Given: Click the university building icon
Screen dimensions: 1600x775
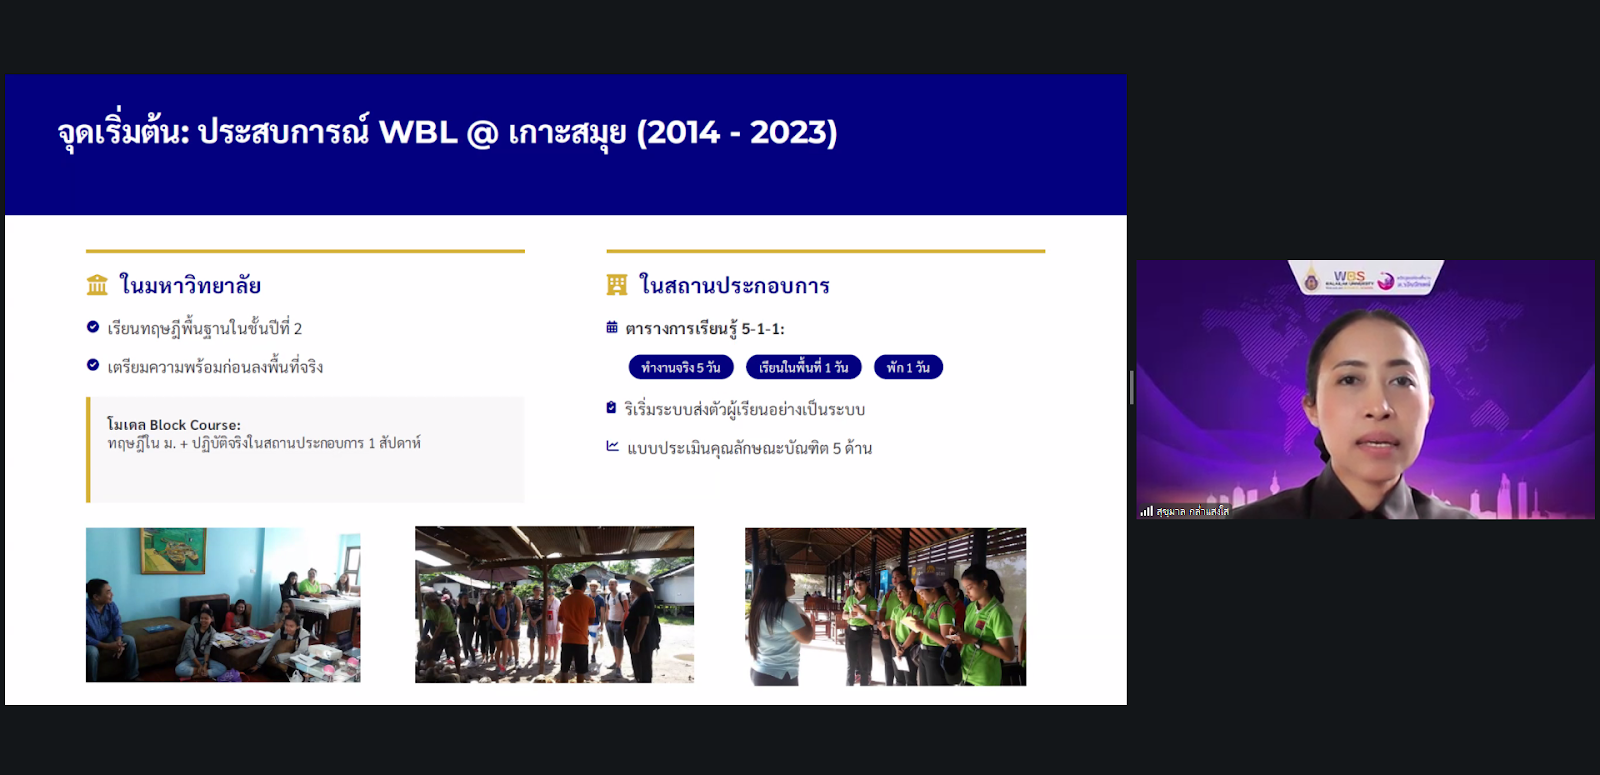Looking at the screenshot, I should point(97,285).
